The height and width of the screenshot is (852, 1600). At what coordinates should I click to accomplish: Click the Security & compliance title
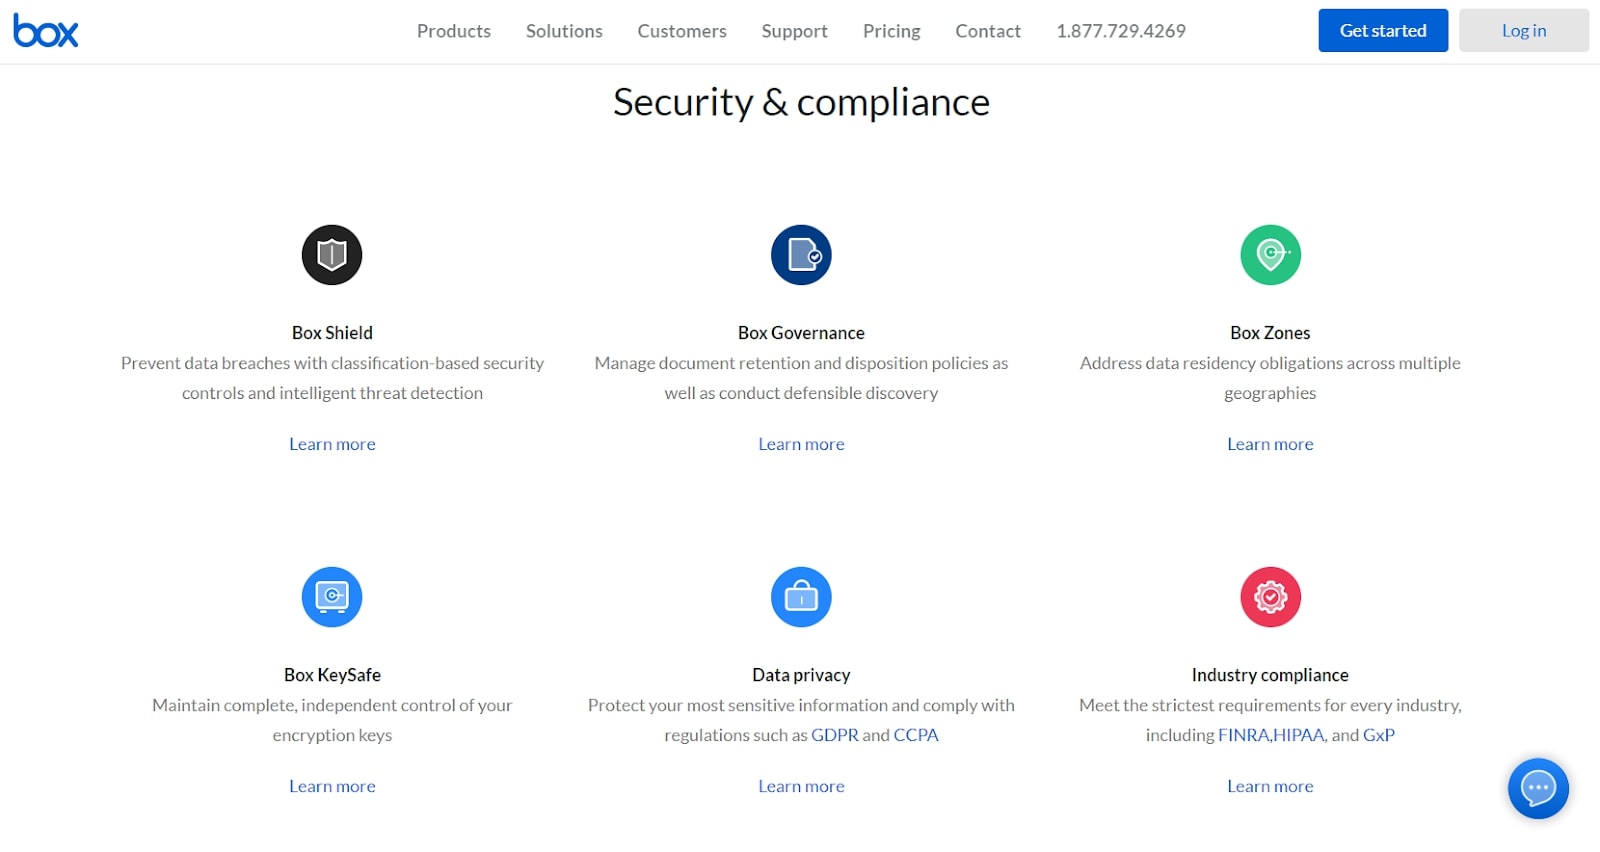801,102
